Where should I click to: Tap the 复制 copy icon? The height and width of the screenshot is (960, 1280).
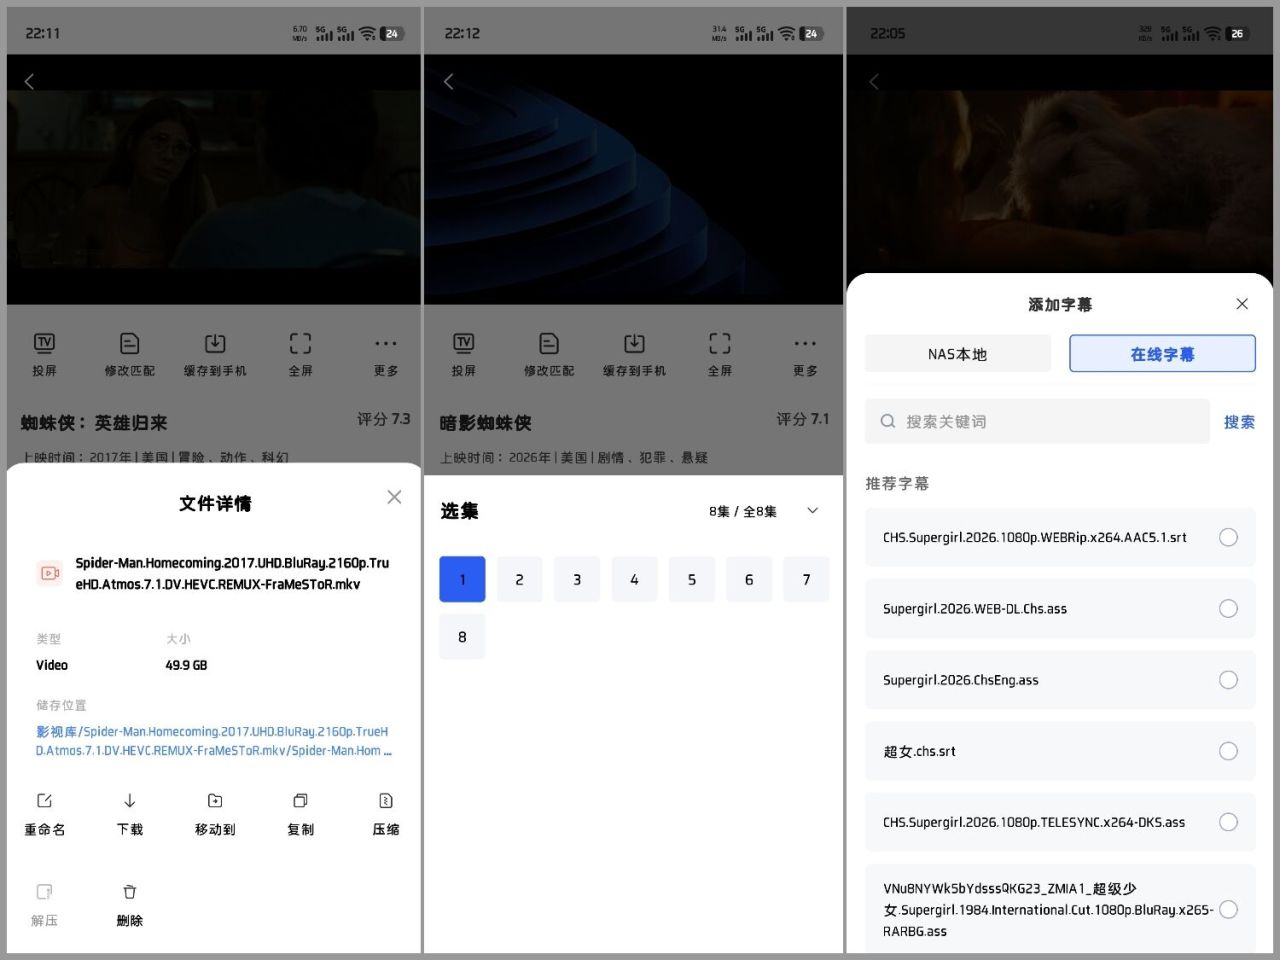[x=300, y=801]
